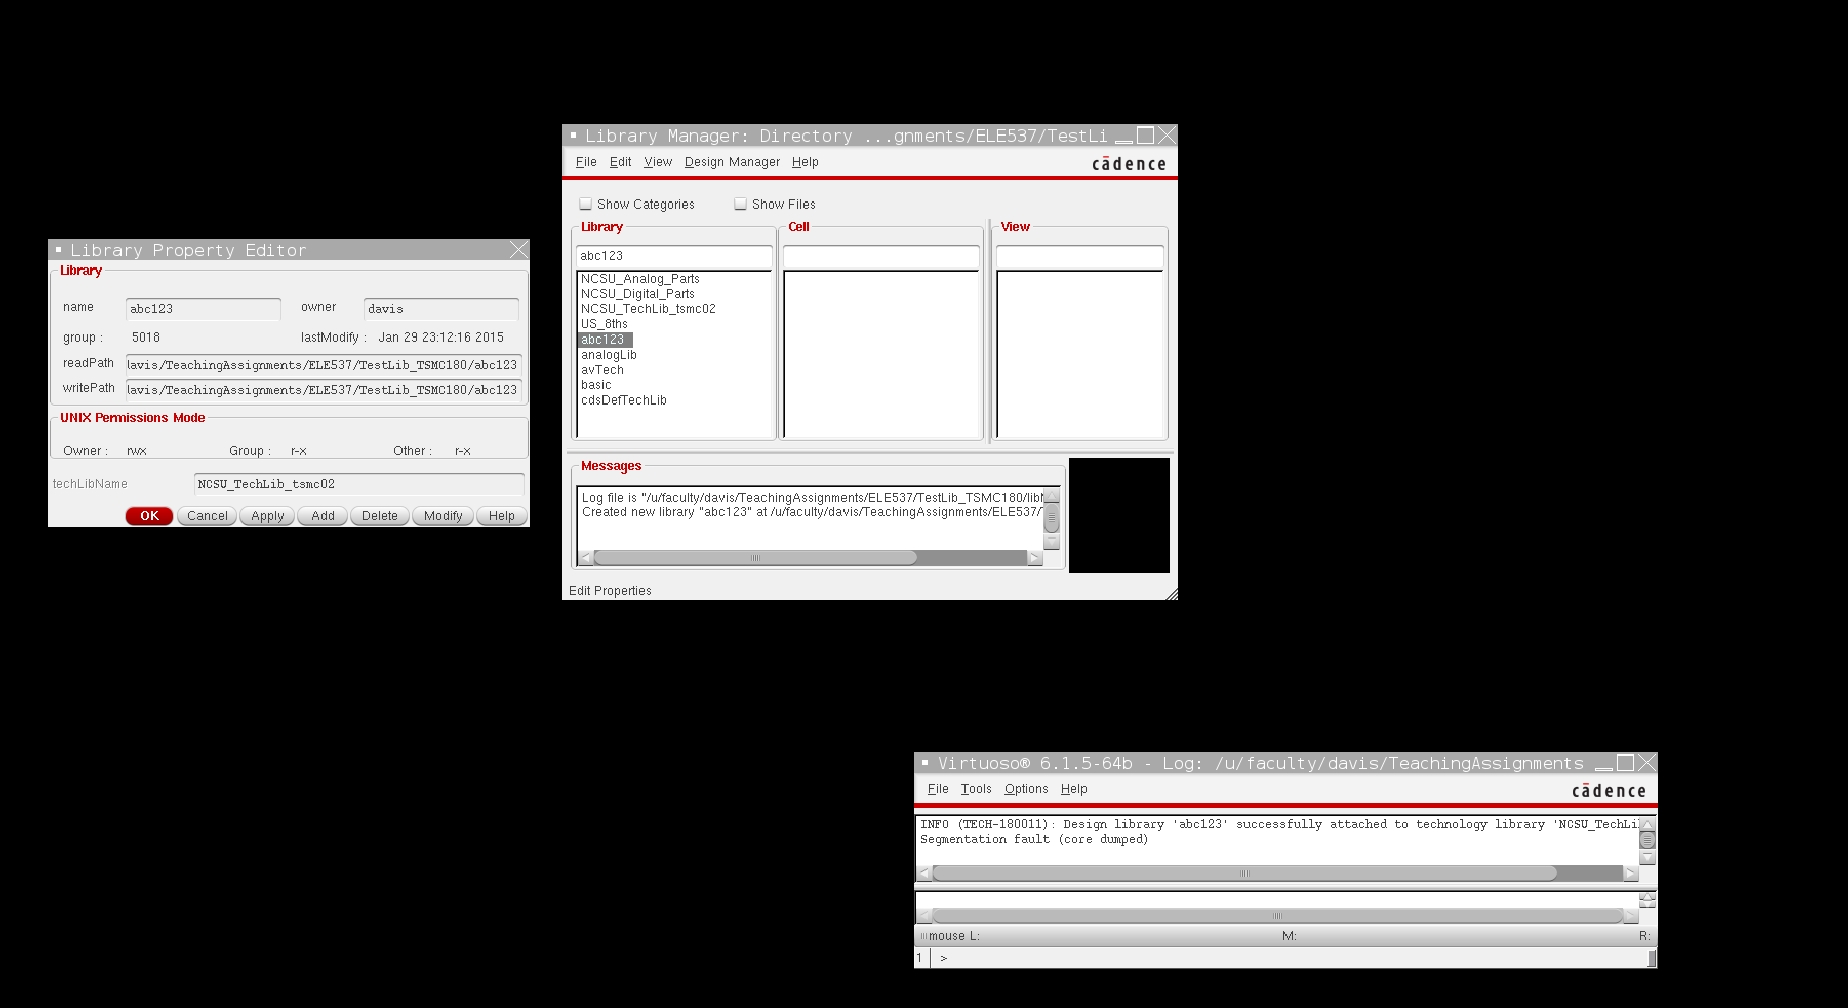Click the Library Manager window menu icon
Viewport: 1848px width, 1008px height.
point(573,134)
